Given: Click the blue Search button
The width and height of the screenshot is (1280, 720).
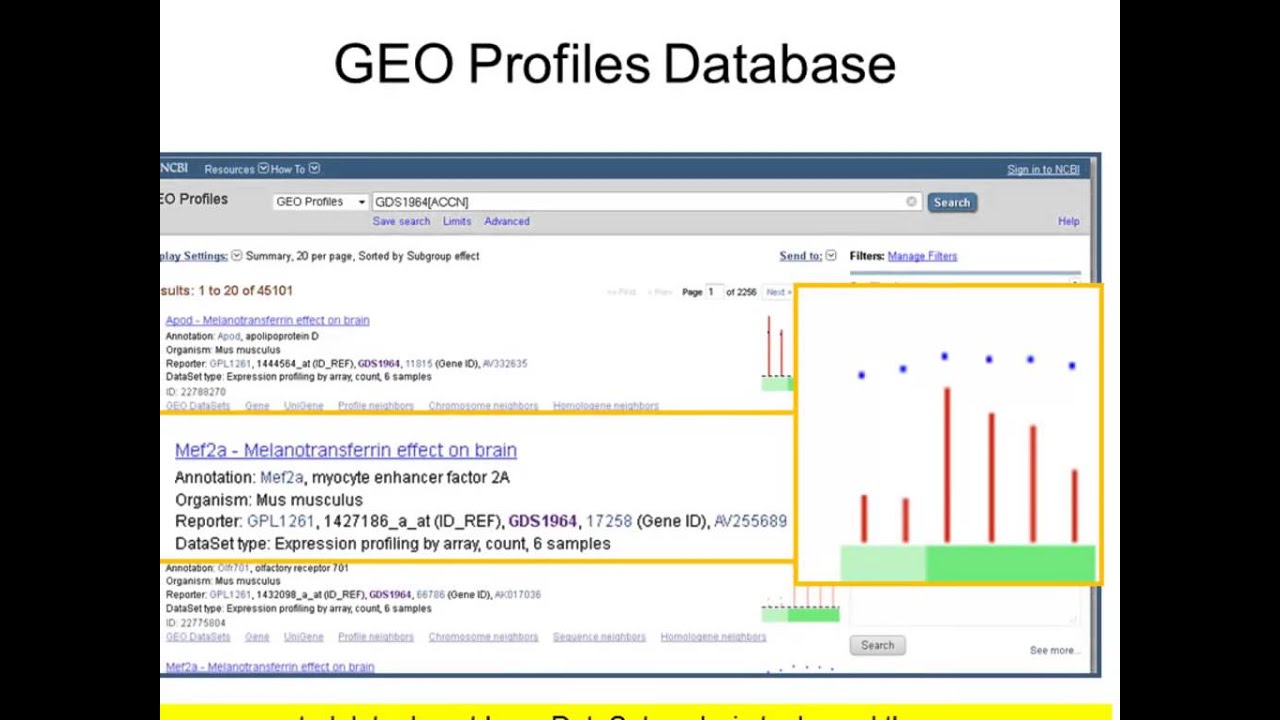Looking at the screenshot, I should click(x=951, y=202).
